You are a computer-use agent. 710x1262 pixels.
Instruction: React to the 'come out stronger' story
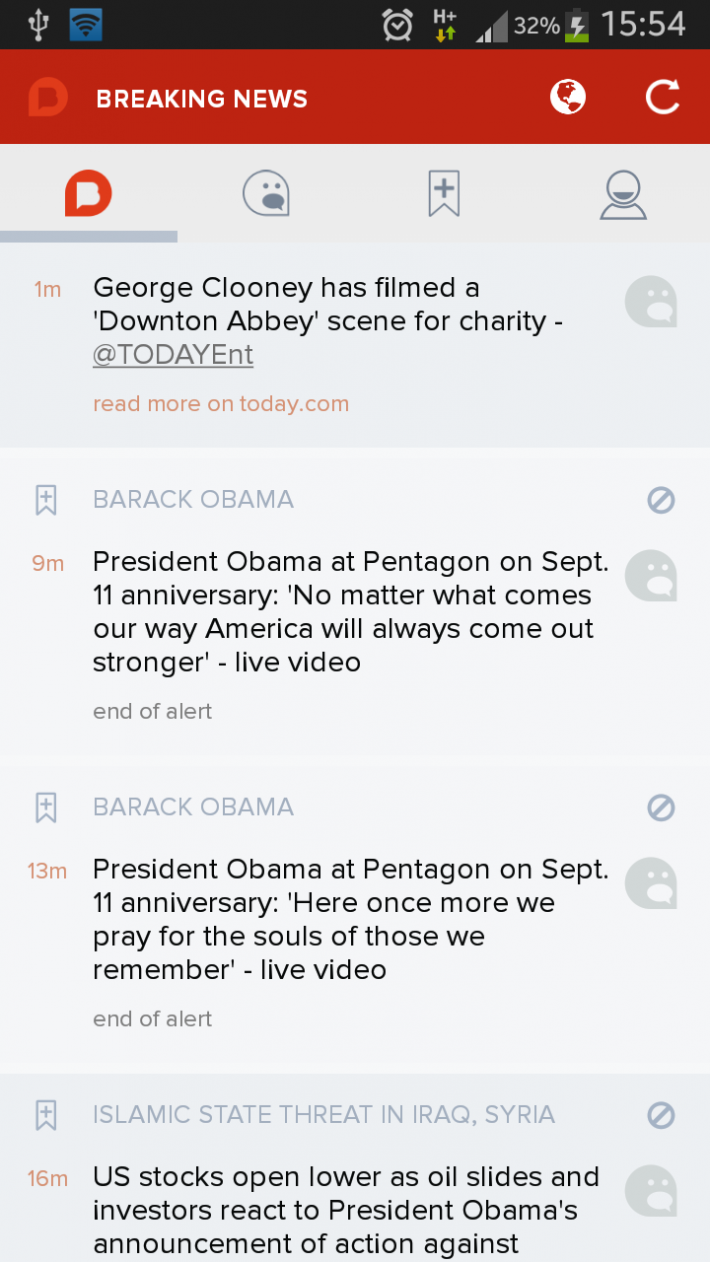(x=651, y=576)
